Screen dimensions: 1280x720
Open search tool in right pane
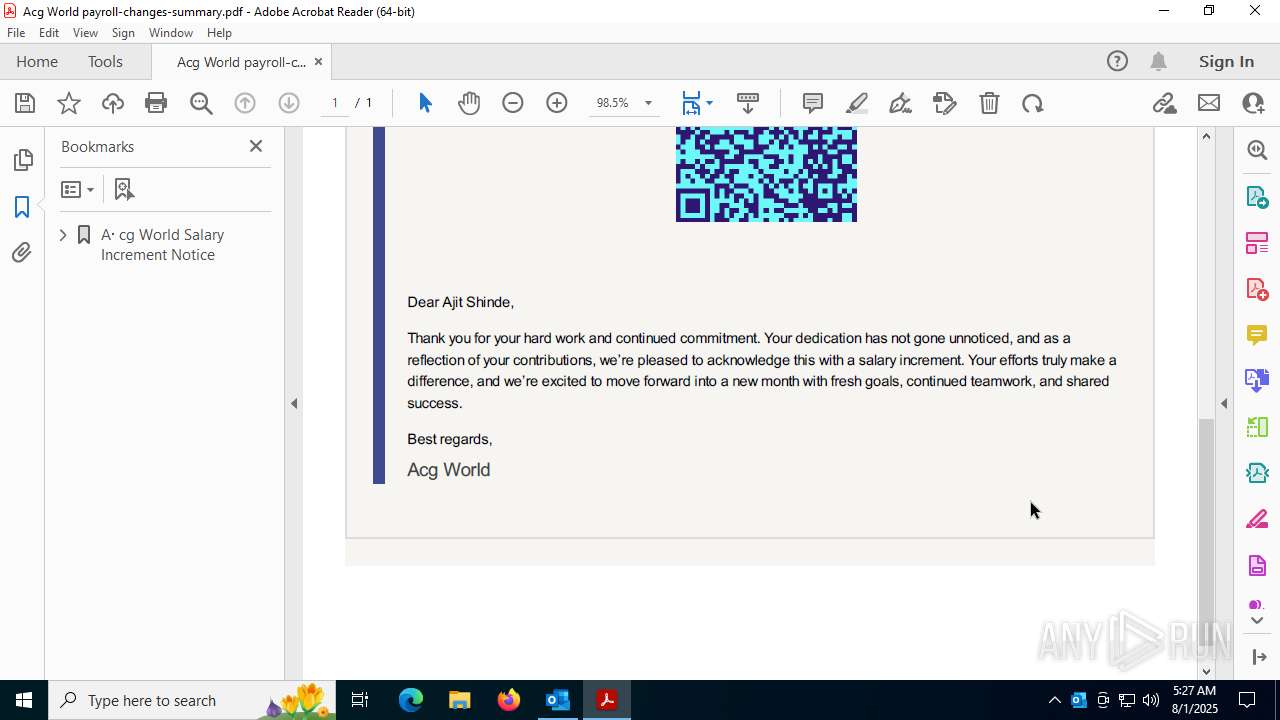tap(1257, 150)
